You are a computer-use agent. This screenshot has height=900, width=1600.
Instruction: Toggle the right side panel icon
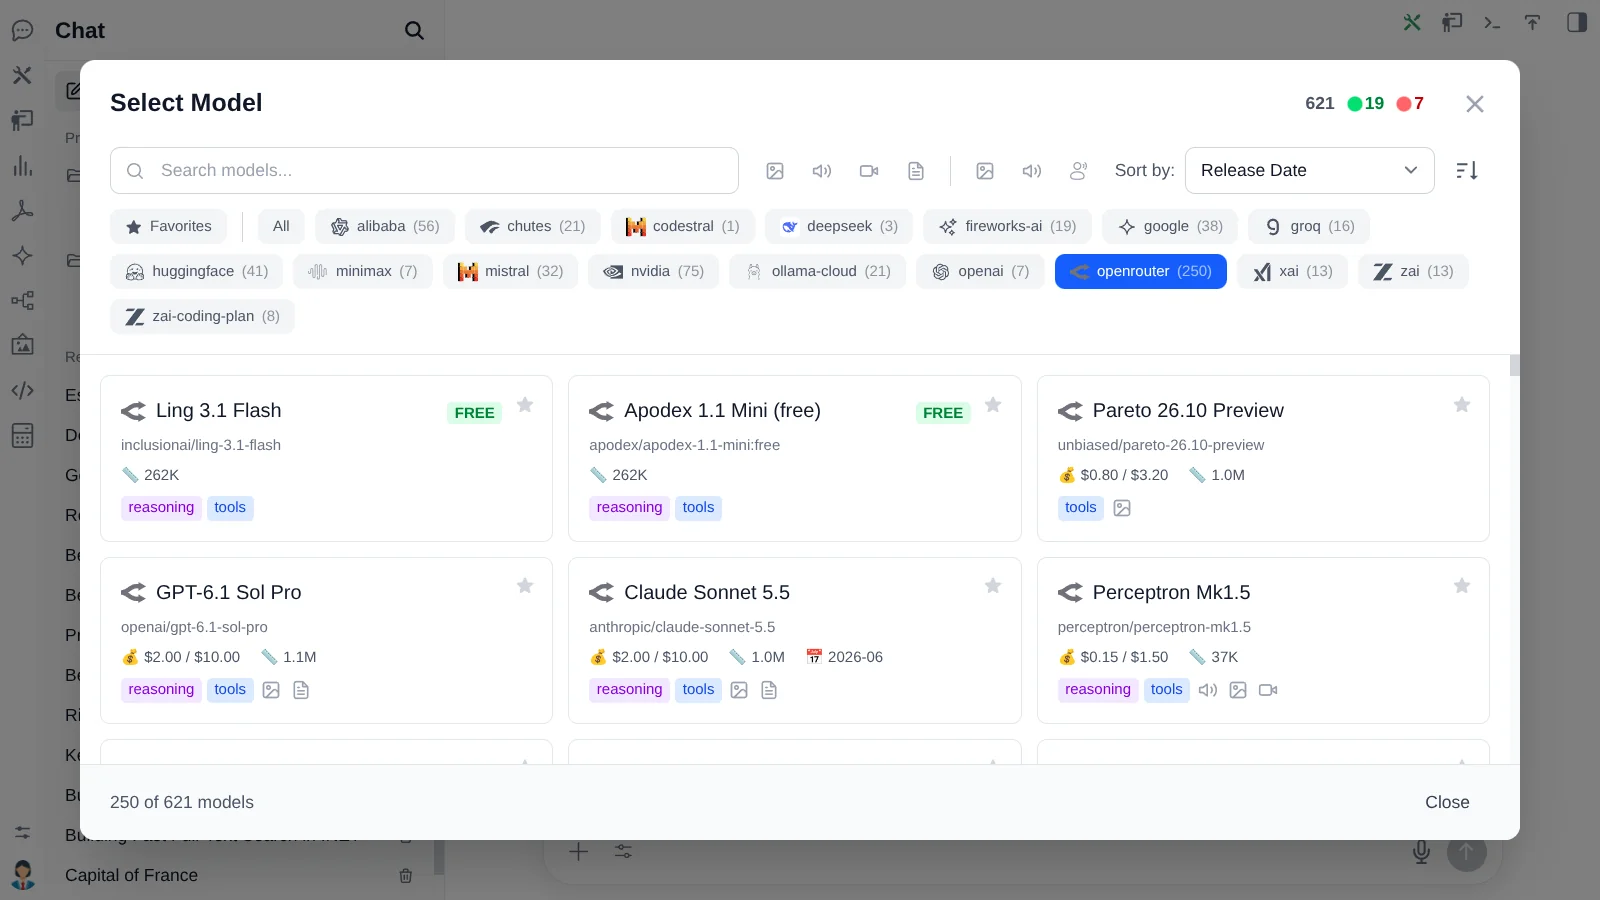tap(1577, 22)
